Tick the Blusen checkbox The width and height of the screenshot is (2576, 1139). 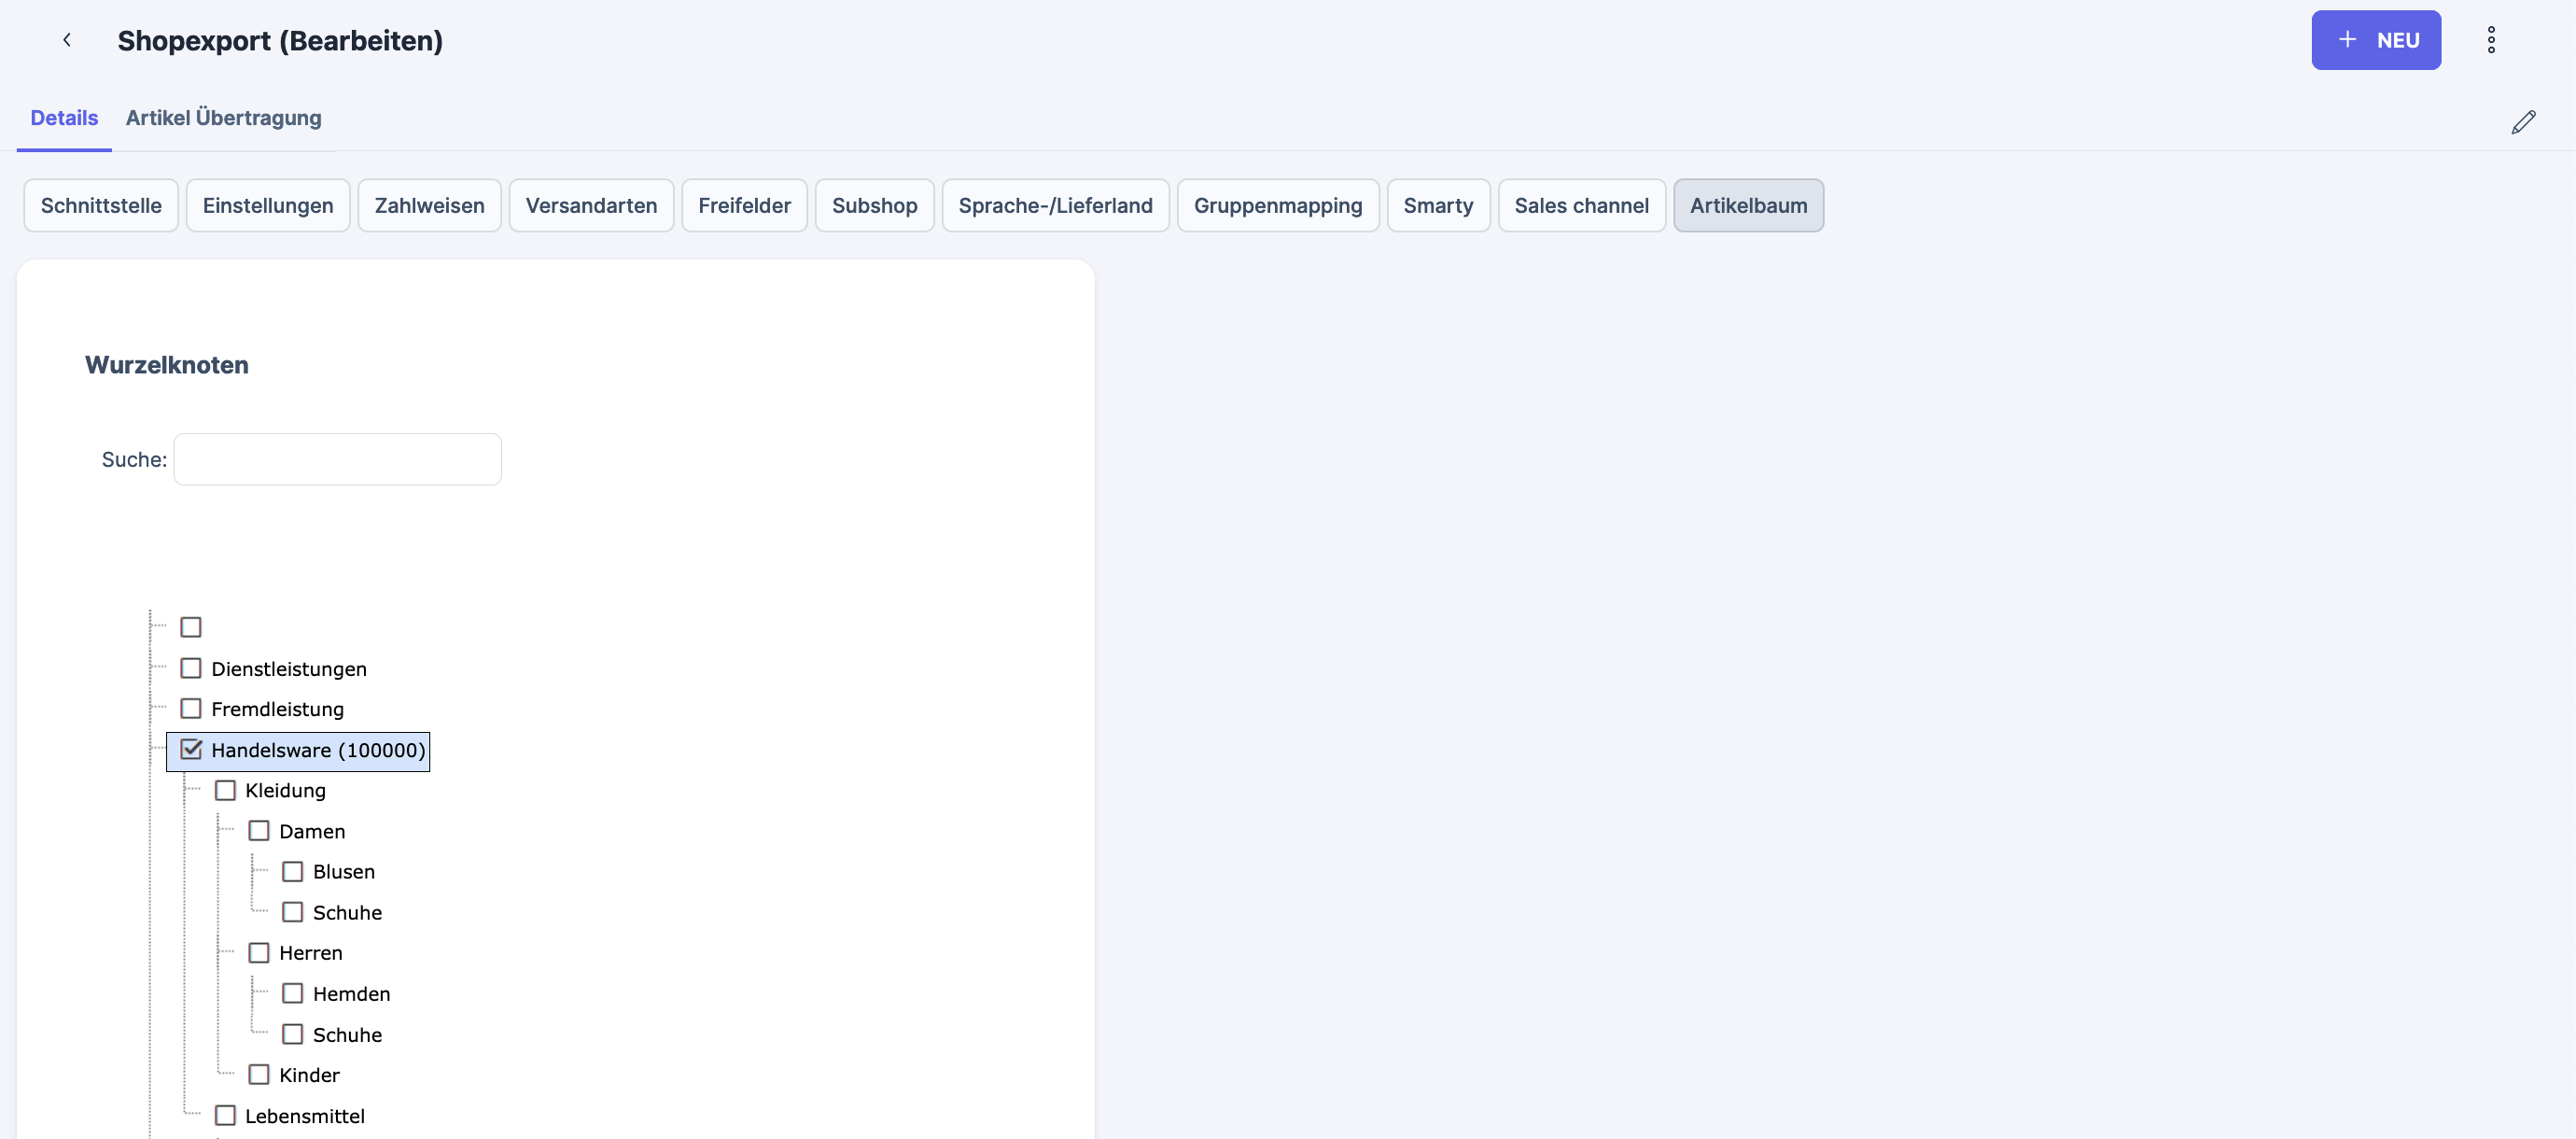point(292,872)
